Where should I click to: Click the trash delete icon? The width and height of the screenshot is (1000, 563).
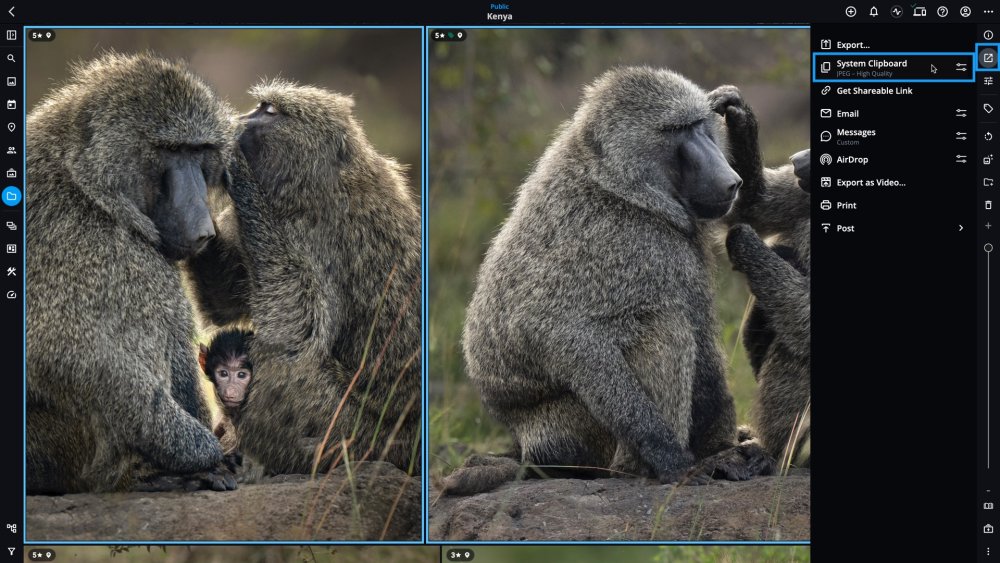pyautogui.click(x=989, y=205)
